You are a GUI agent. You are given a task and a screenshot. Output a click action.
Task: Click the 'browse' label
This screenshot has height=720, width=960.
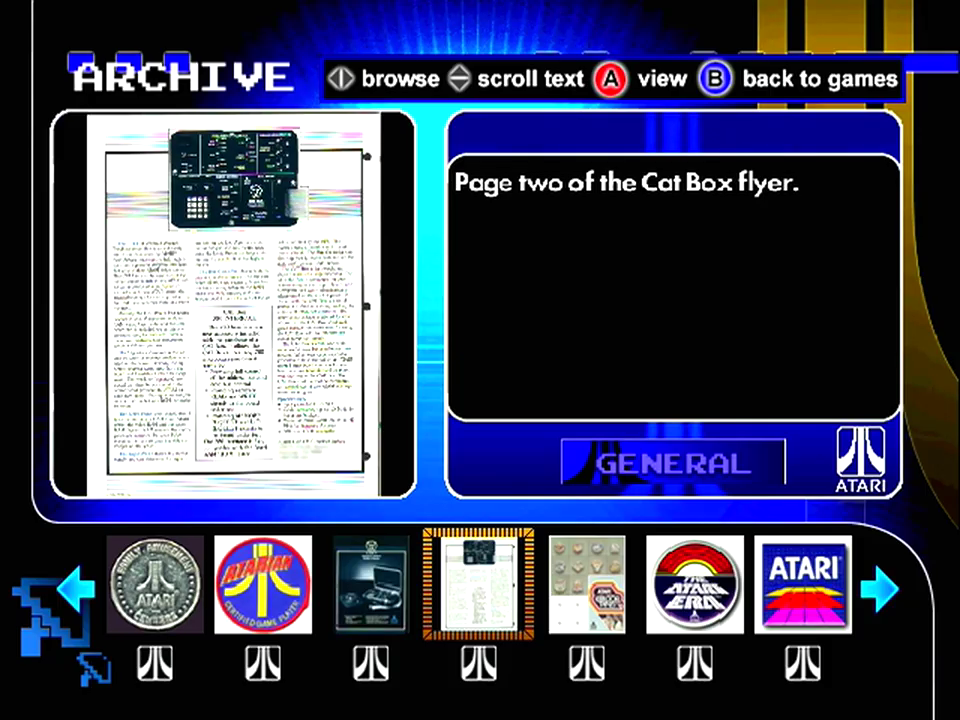[x=400, y=79]
